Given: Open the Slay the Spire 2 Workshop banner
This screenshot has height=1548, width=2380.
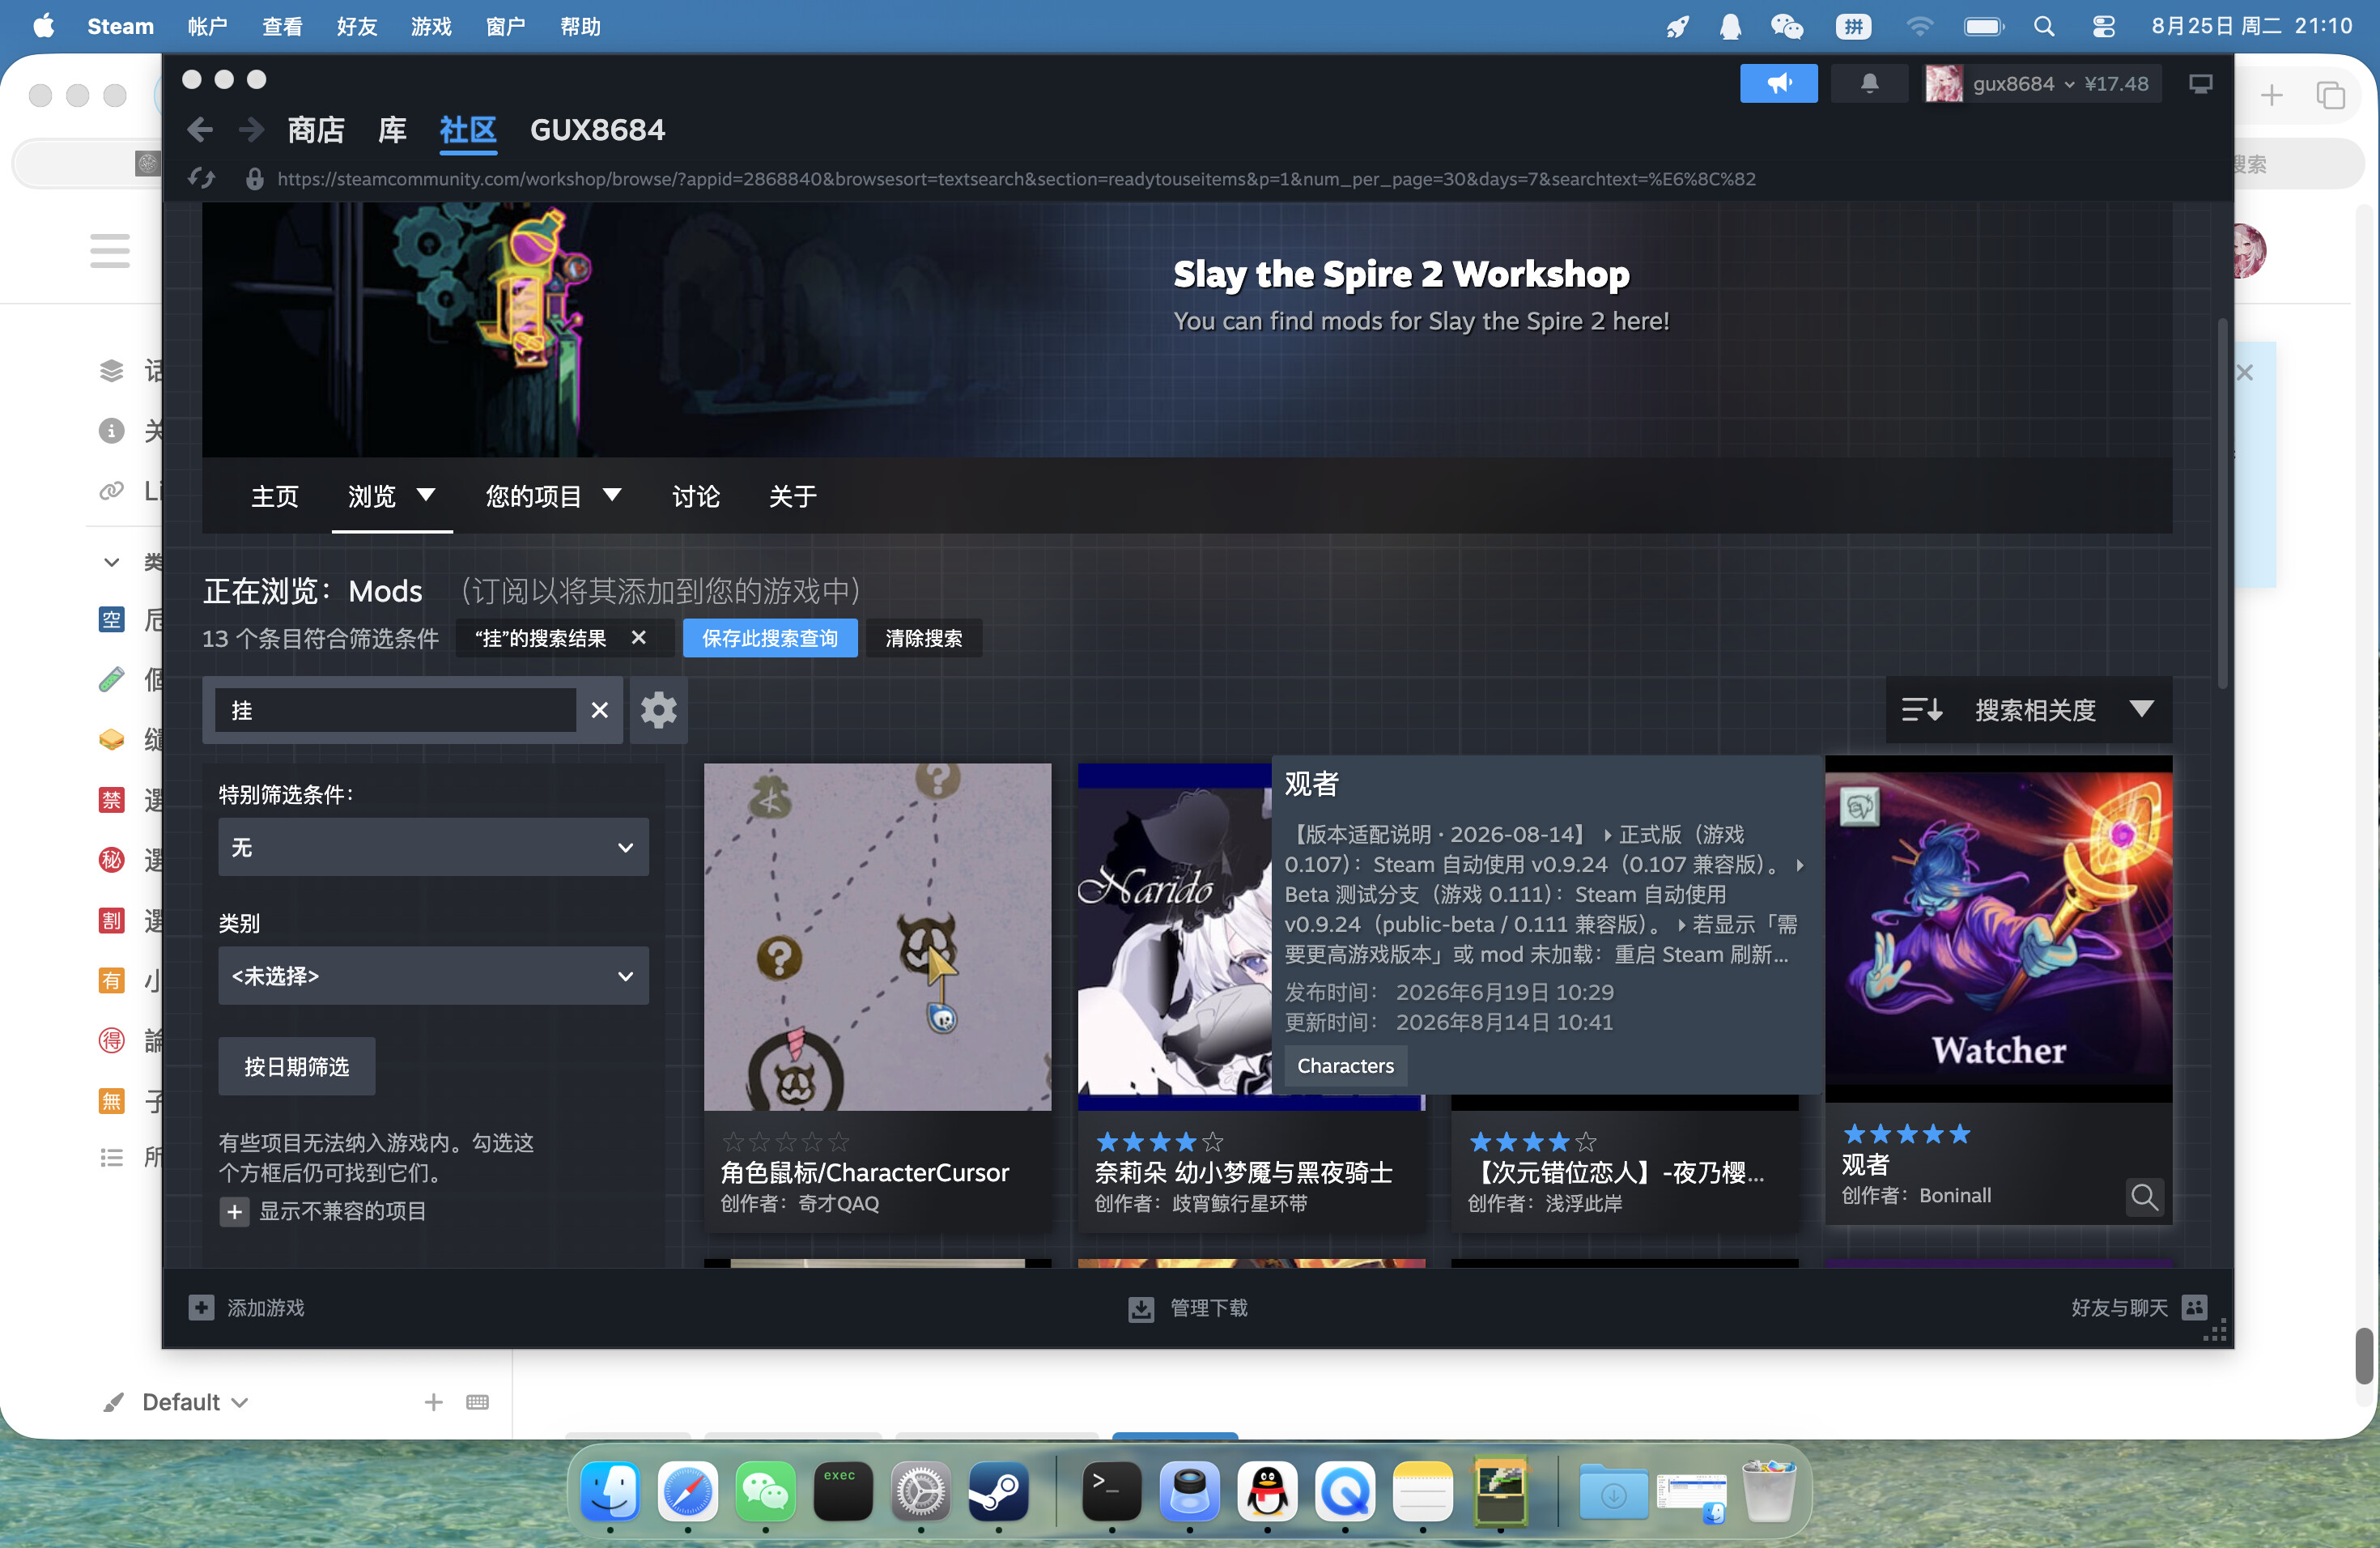Looking at the screenshot, I should (1187, 330).
